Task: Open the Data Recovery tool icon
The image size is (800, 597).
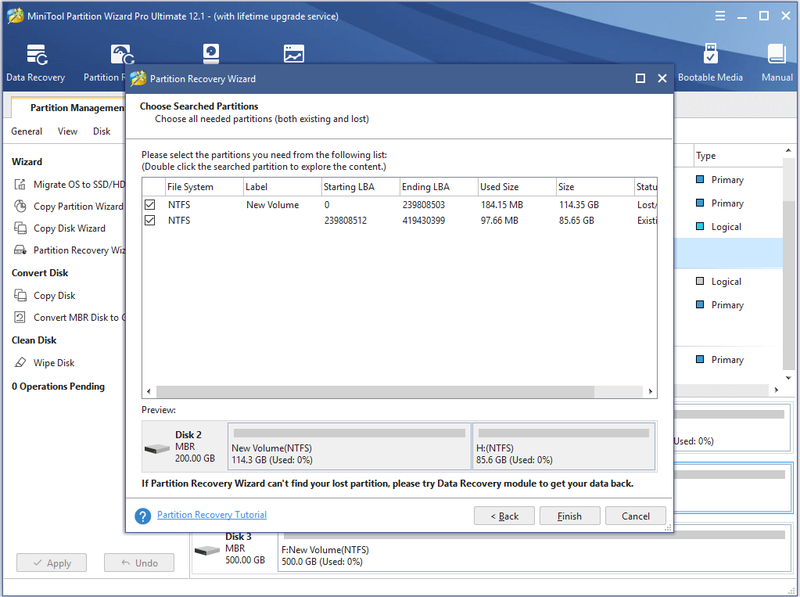Action: (37, 55)
